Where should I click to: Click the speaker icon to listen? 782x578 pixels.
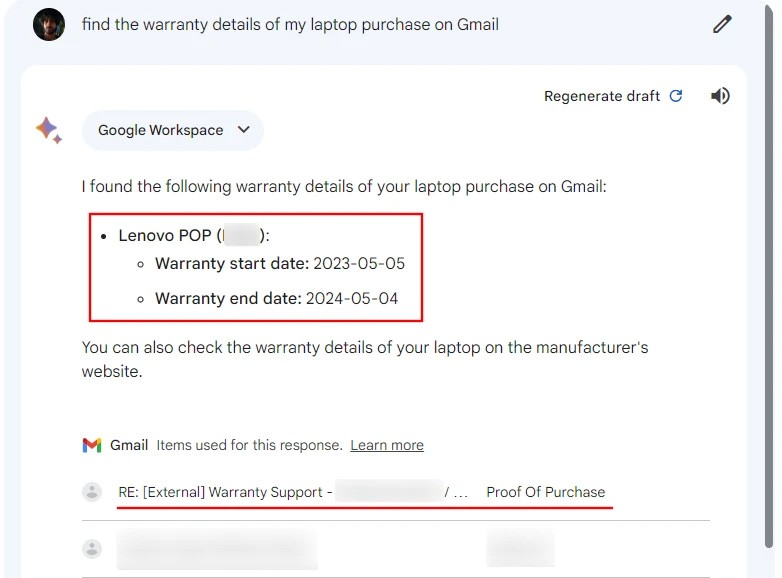click(x=720, y=96)
